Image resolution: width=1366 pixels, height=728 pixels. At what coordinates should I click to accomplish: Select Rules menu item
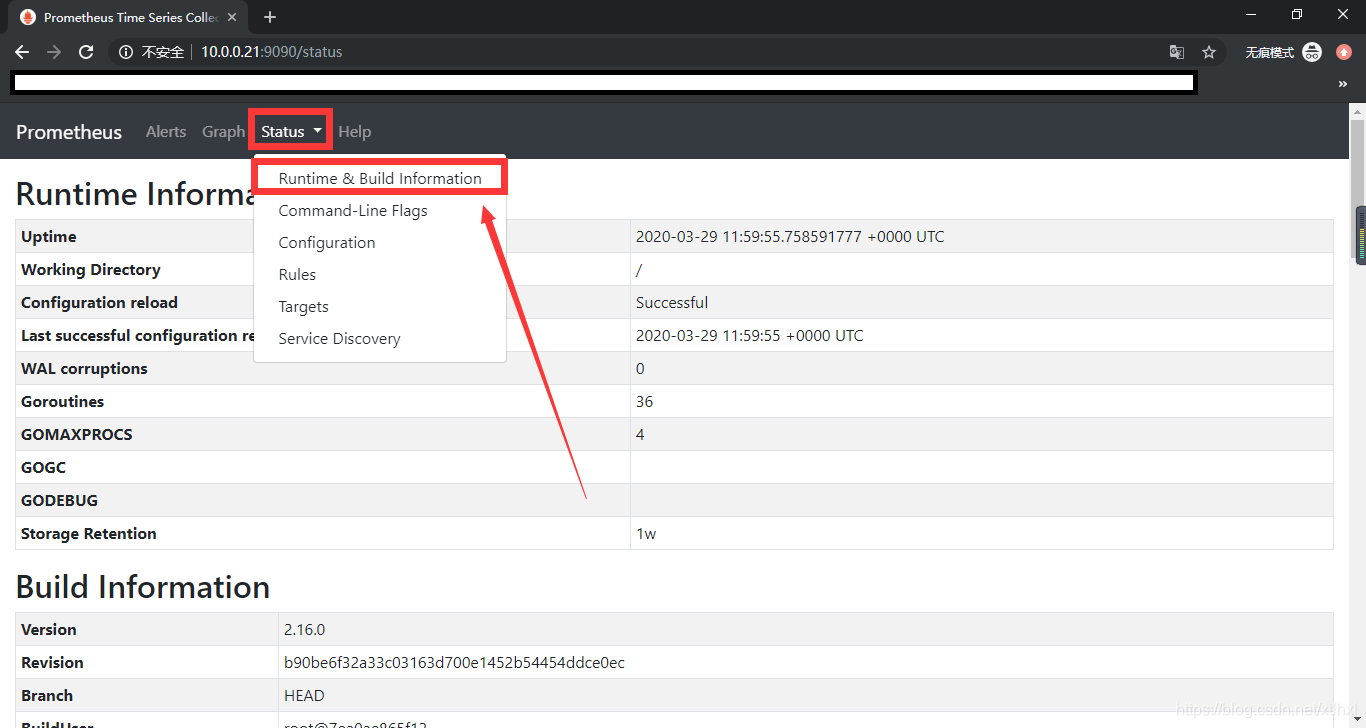click(x=380, y=274)
